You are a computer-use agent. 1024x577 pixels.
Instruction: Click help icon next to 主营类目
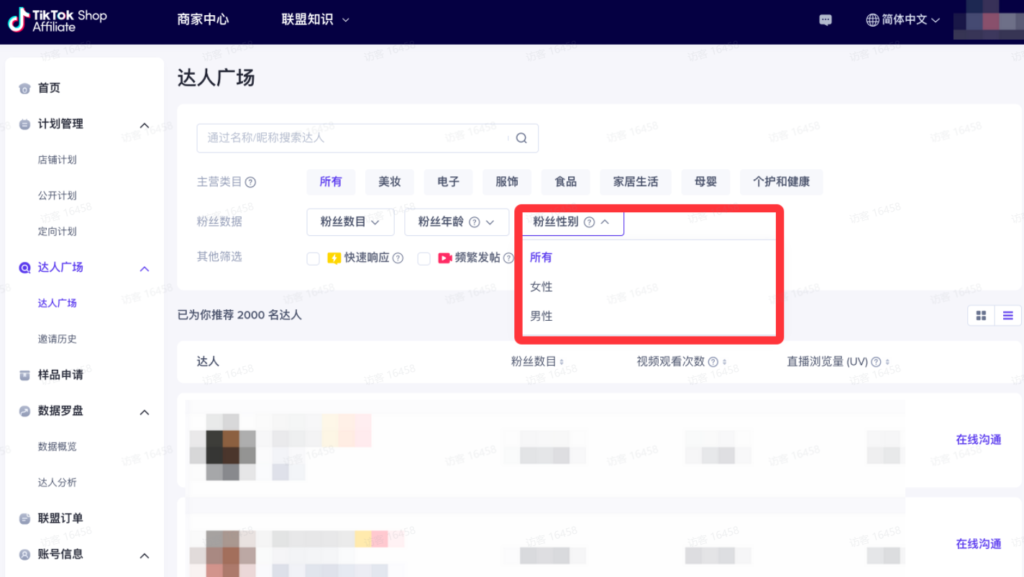pos(251,182)
